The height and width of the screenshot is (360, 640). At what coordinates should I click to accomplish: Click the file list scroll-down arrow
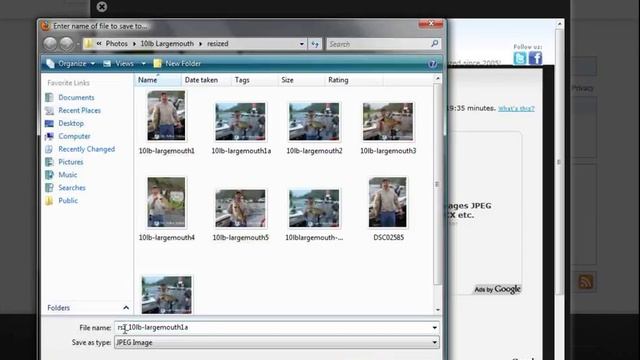pyautogui.click(x=438, y=310)
